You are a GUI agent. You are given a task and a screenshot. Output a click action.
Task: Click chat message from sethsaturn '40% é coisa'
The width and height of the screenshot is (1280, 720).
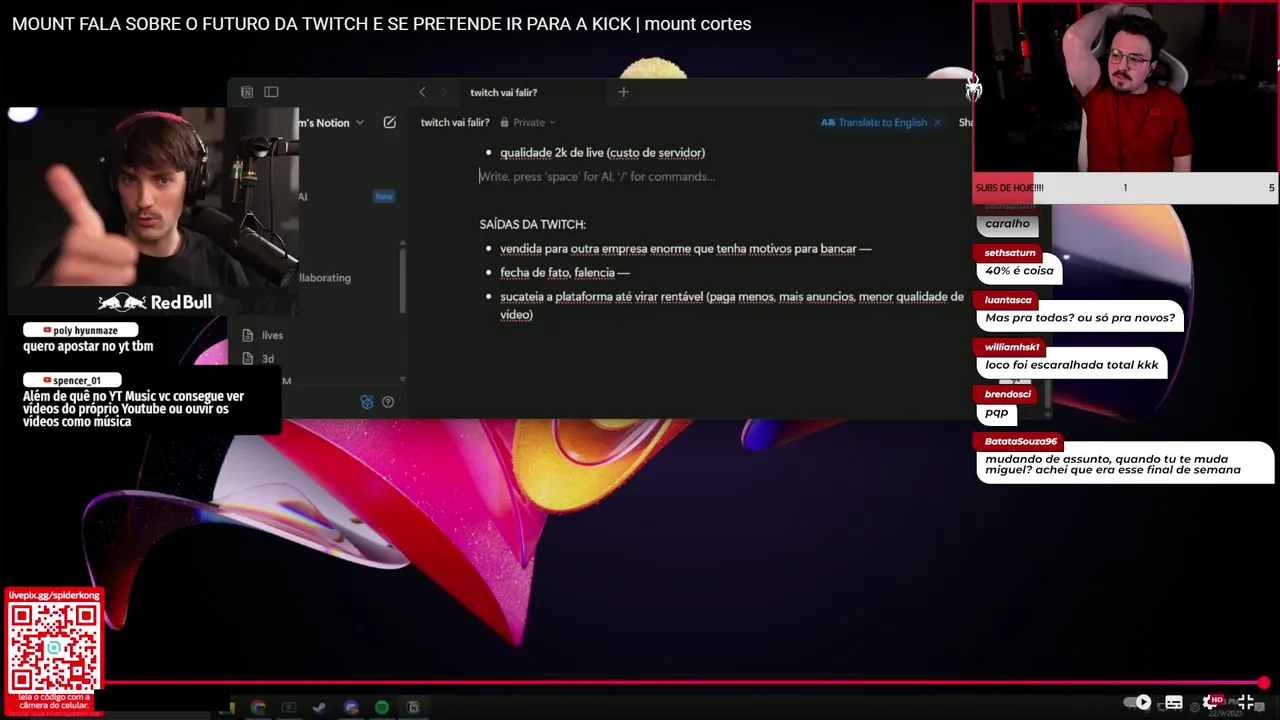click(1019, 271)
